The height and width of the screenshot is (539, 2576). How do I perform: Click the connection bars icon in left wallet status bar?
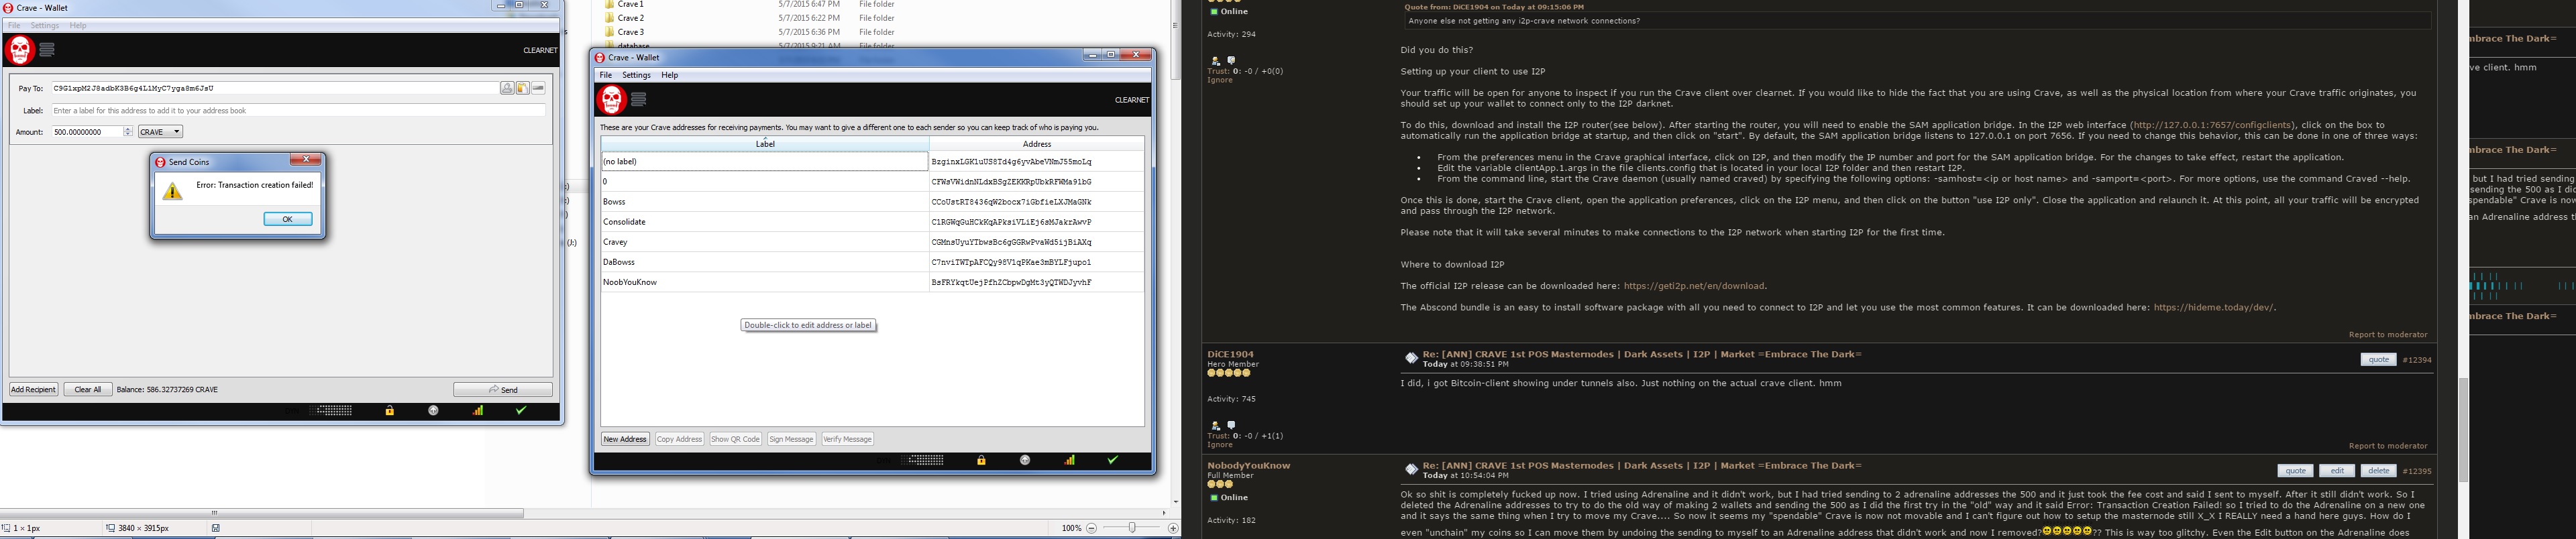point(478,411)
